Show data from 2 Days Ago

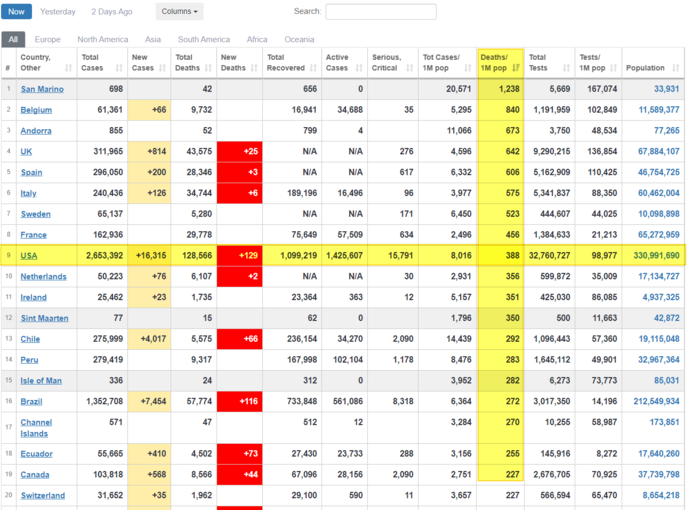pos(111,12)
